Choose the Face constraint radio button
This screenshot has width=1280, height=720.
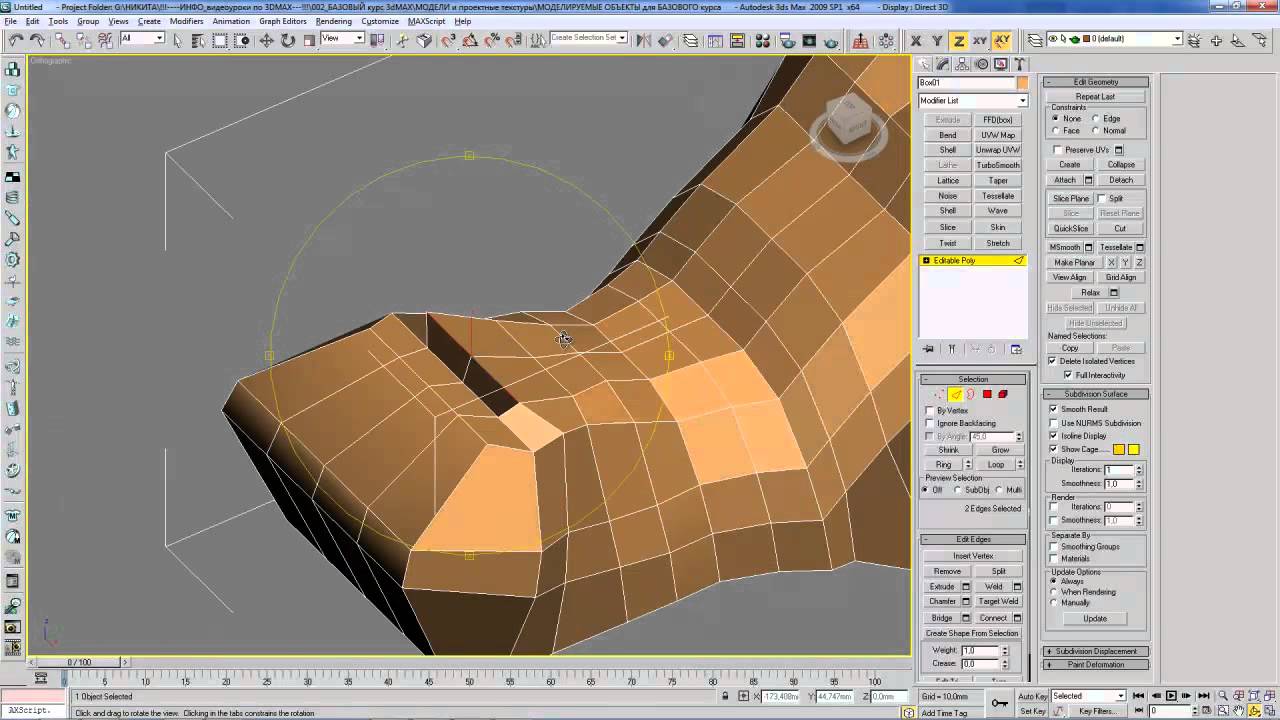point(1055,131)
